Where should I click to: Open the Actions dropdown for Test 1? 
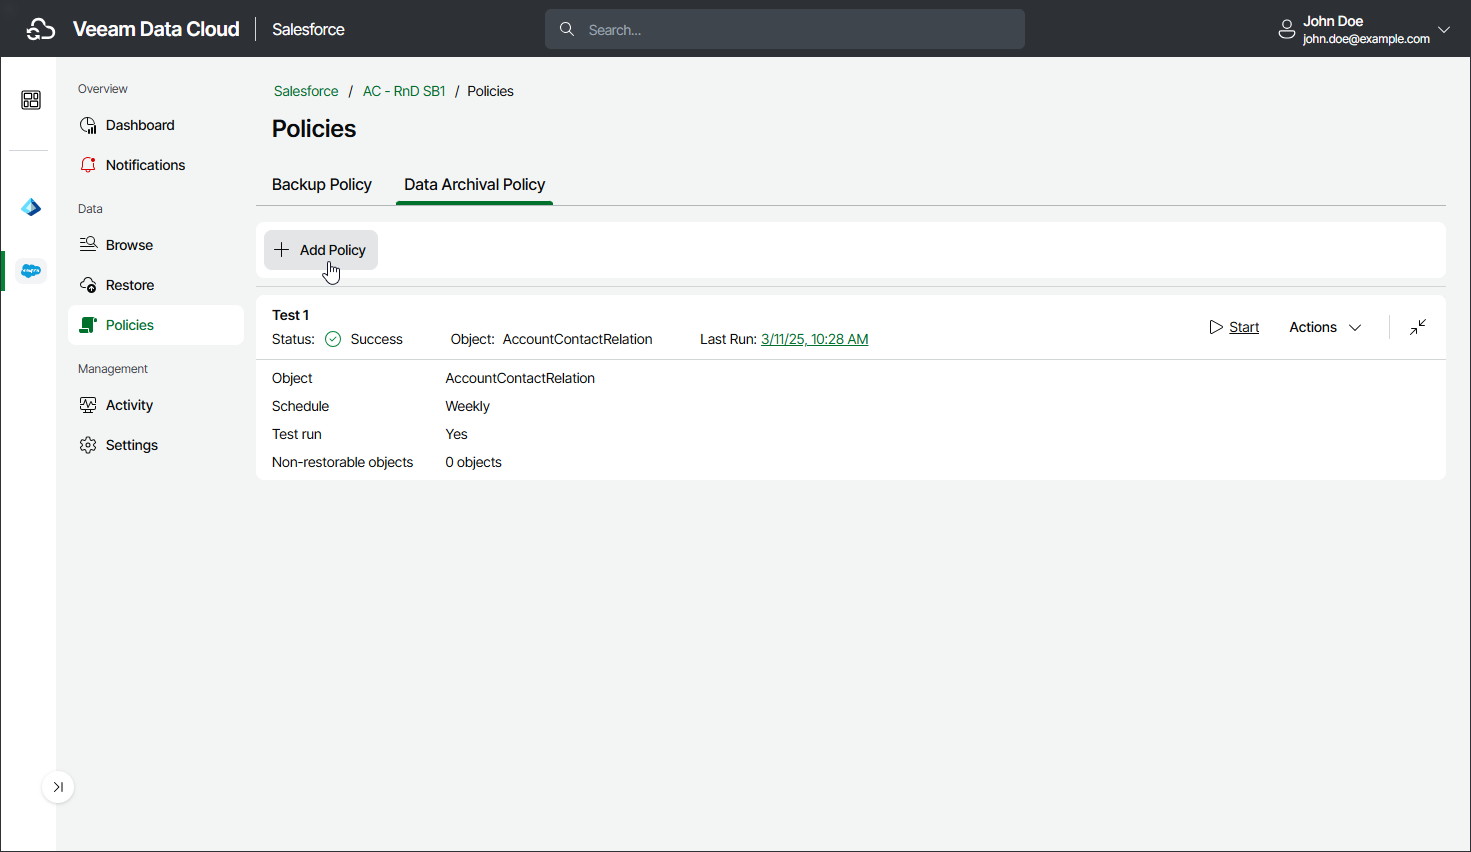coord(1325,327)
